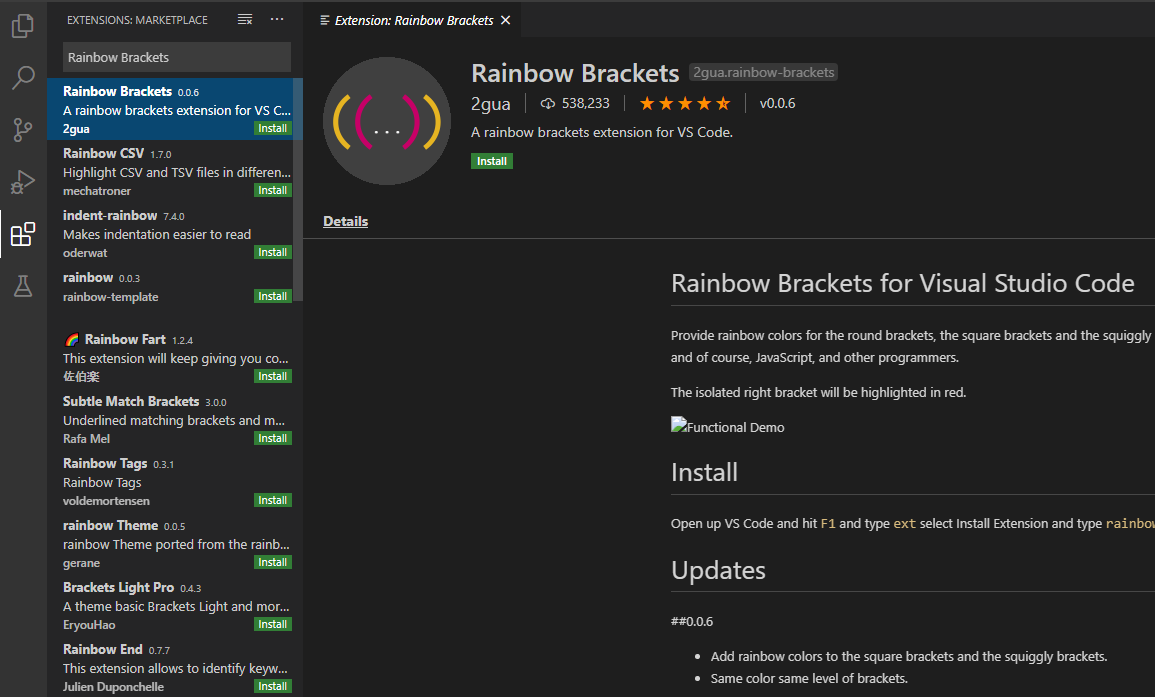Open the Details tab of the extension
Viewport: 1155px width, 697px height.
click(x=345, y=221)
